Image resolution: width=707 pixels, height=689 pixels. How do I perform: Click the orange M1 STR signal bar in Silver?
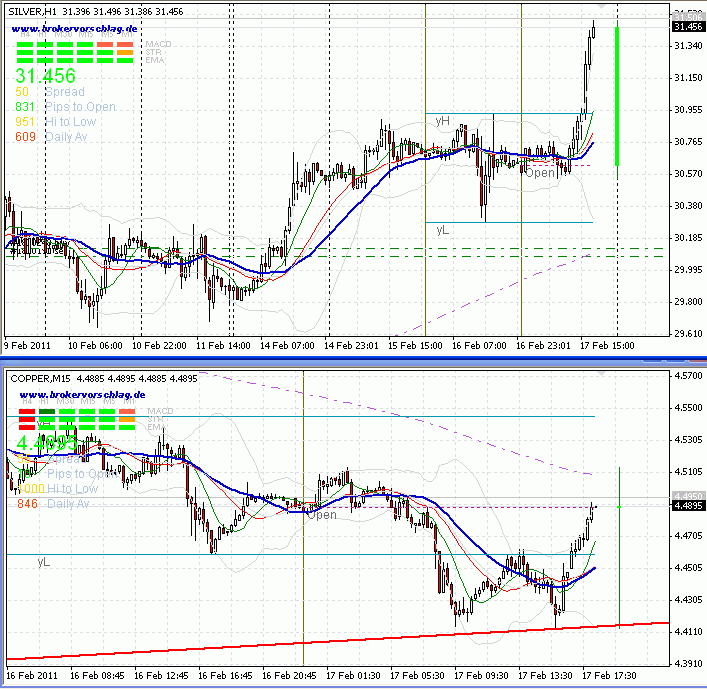click(x=125, y=53)
